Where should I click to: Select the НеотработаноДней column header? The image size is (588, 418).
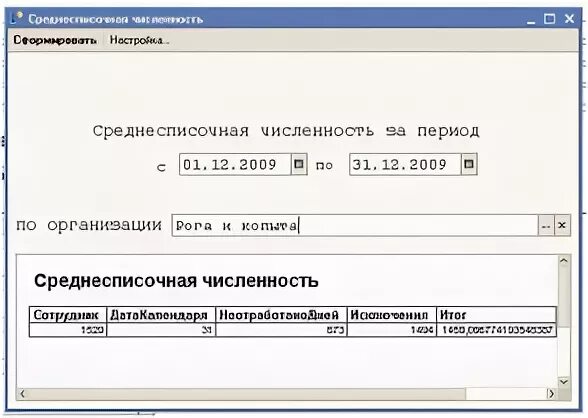coord(282,315)
